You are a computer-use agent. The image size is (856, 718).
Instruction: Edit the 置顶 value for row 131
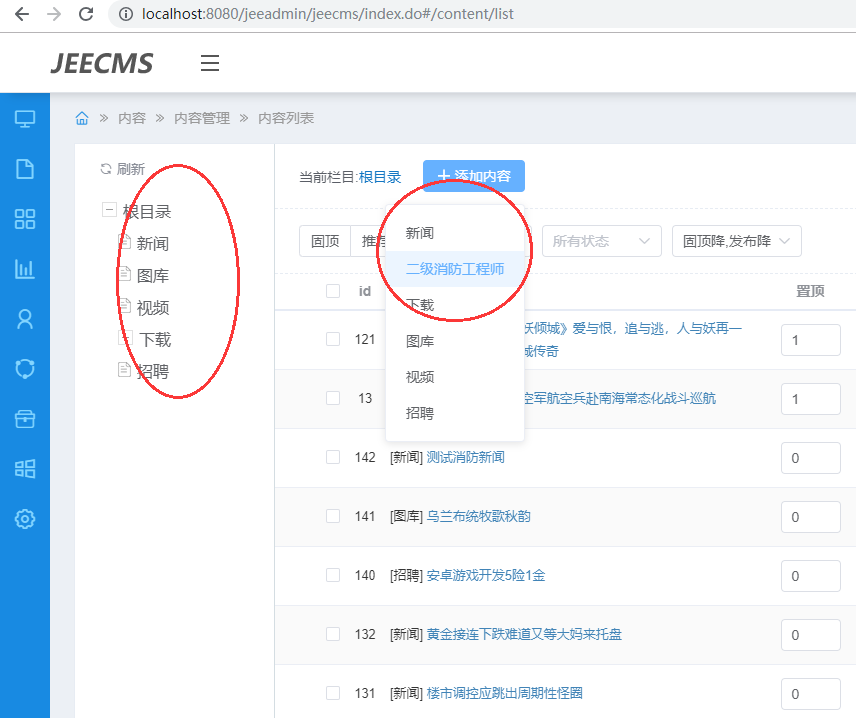click(x=811, y=693)
